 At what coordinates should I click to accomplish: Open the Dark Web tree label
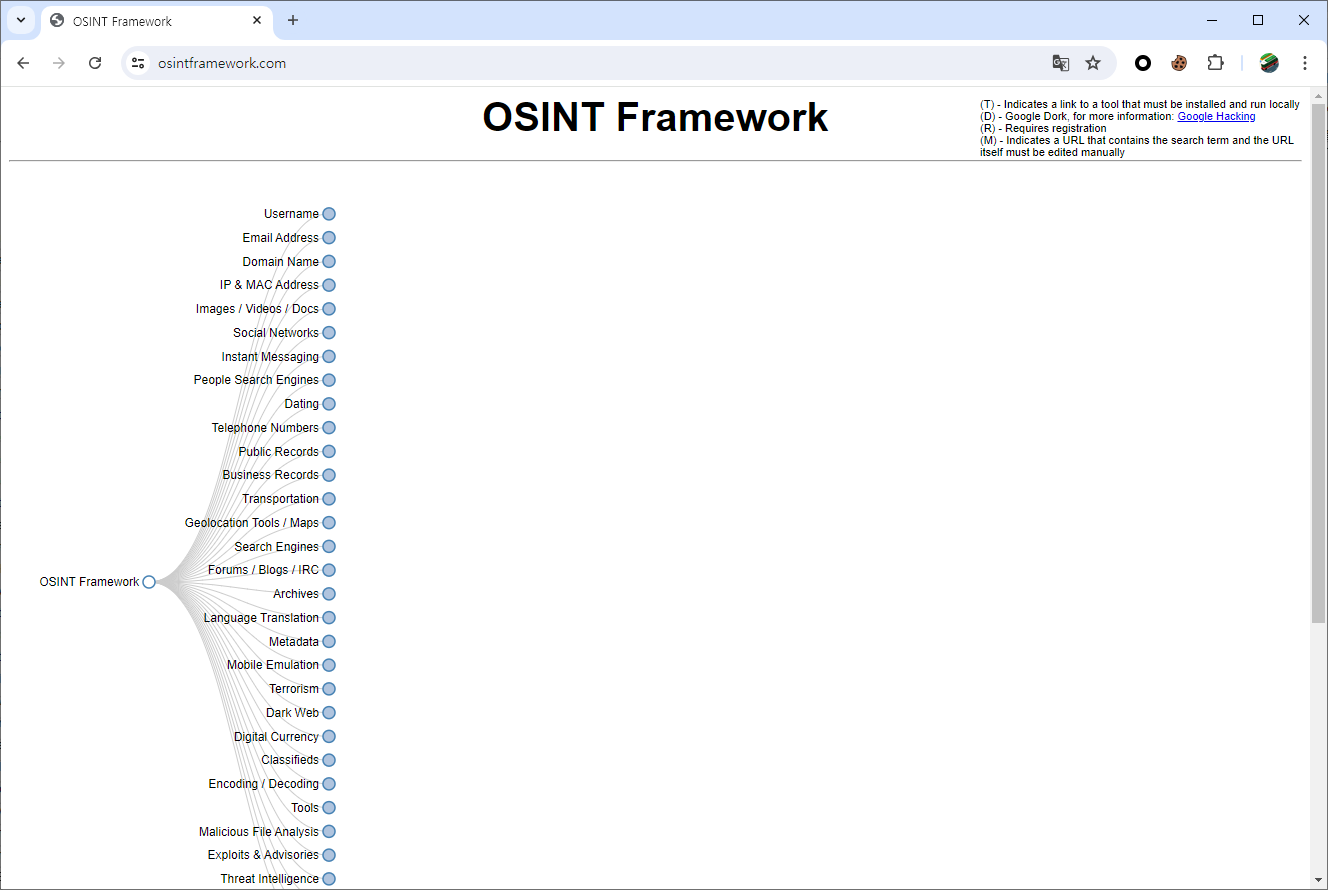(292, 713)
